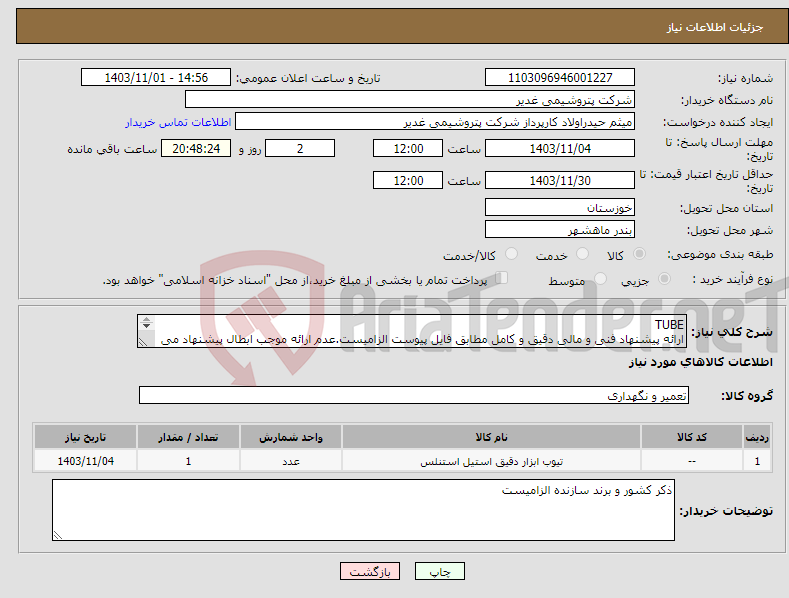Click the item name cell تیوب ابزار دقیق استیل استنلس

point(492,462)
